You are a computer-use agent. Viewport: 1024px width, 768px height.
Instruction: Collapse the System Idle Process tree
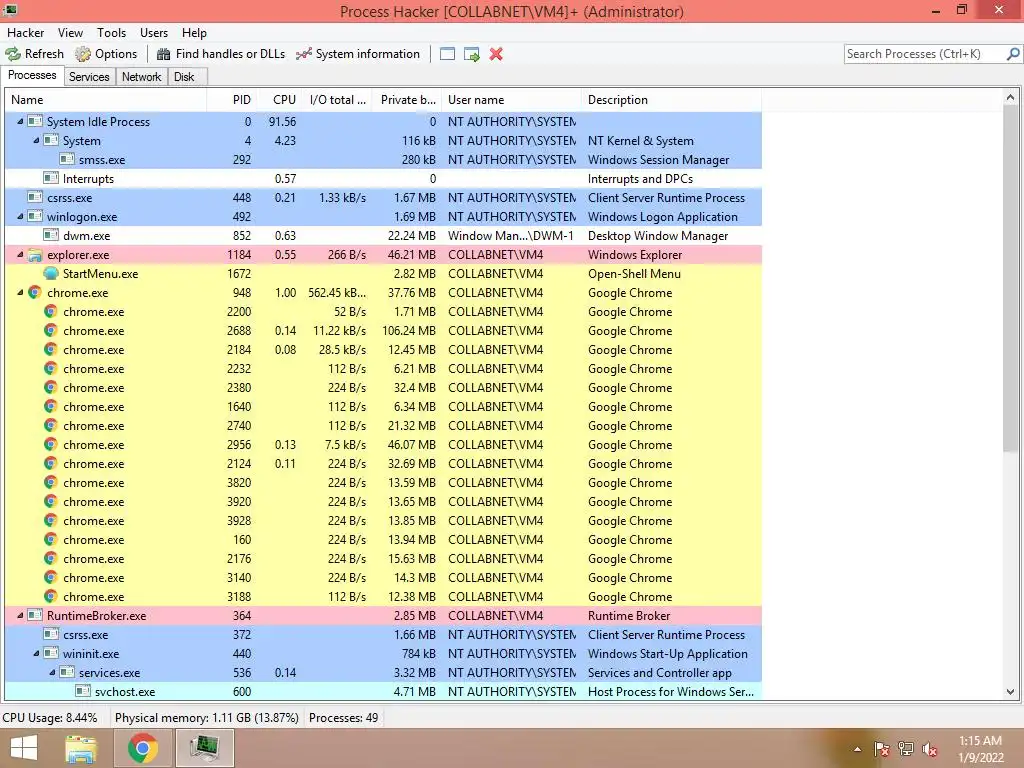pos(20,121)
